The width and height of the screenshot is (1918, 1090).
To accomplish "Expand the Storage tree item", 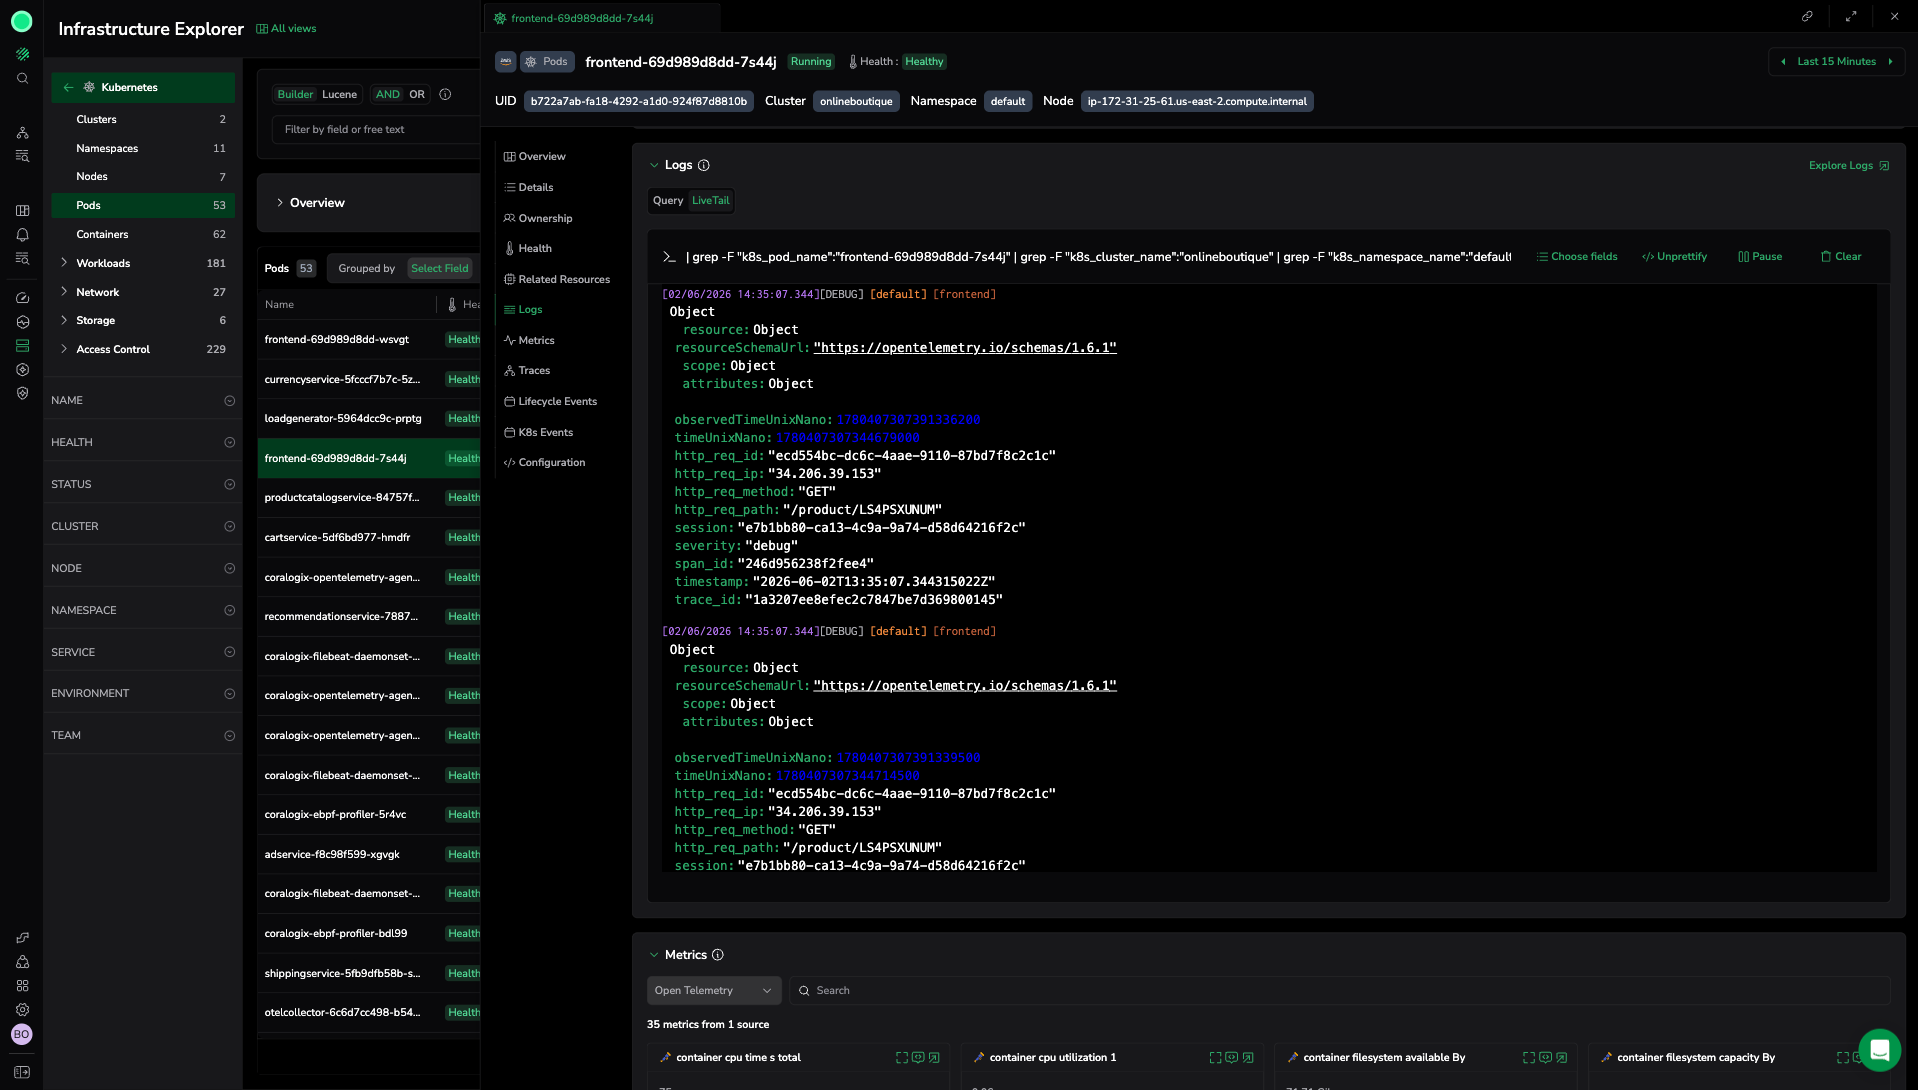I will (x=64, y=321).
